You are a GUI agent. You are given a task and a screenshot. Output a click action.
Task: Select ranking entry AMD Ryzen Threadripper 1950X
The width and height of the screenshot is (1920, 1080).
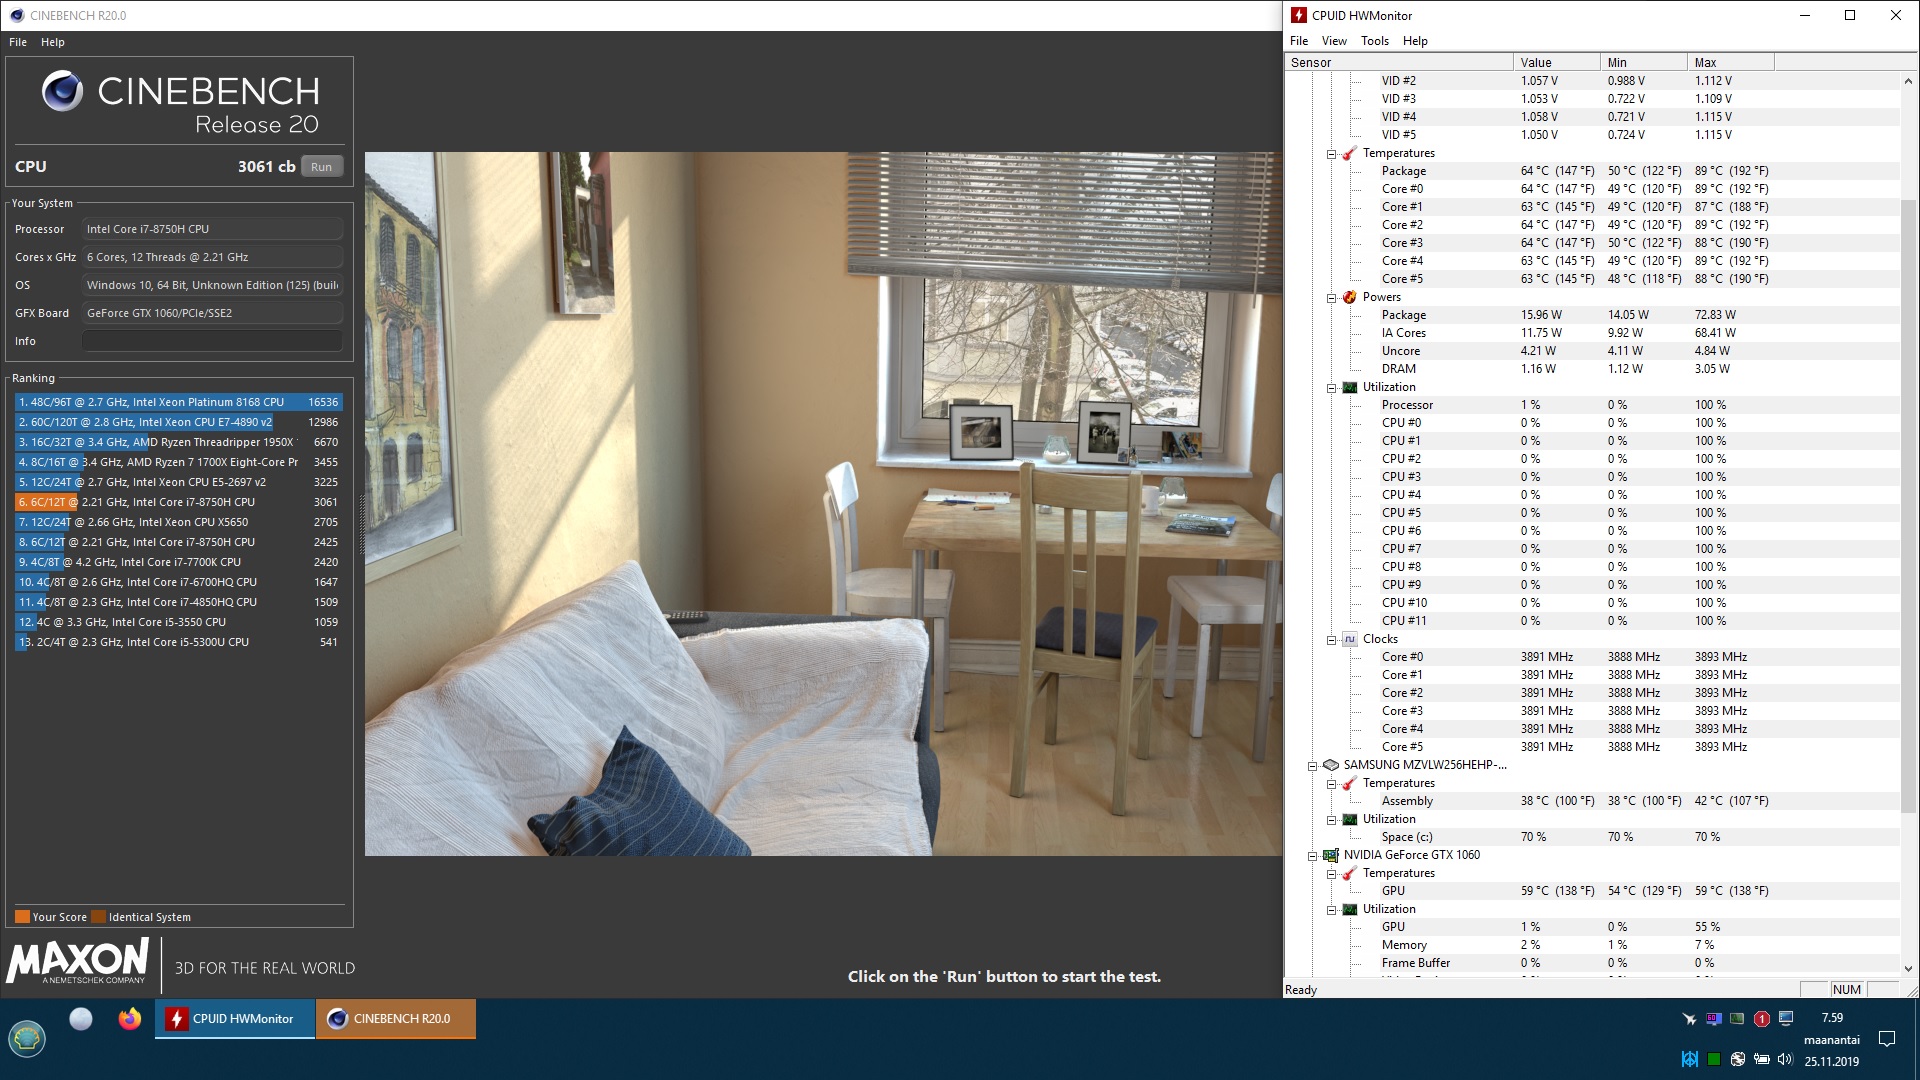coord(179,442)
